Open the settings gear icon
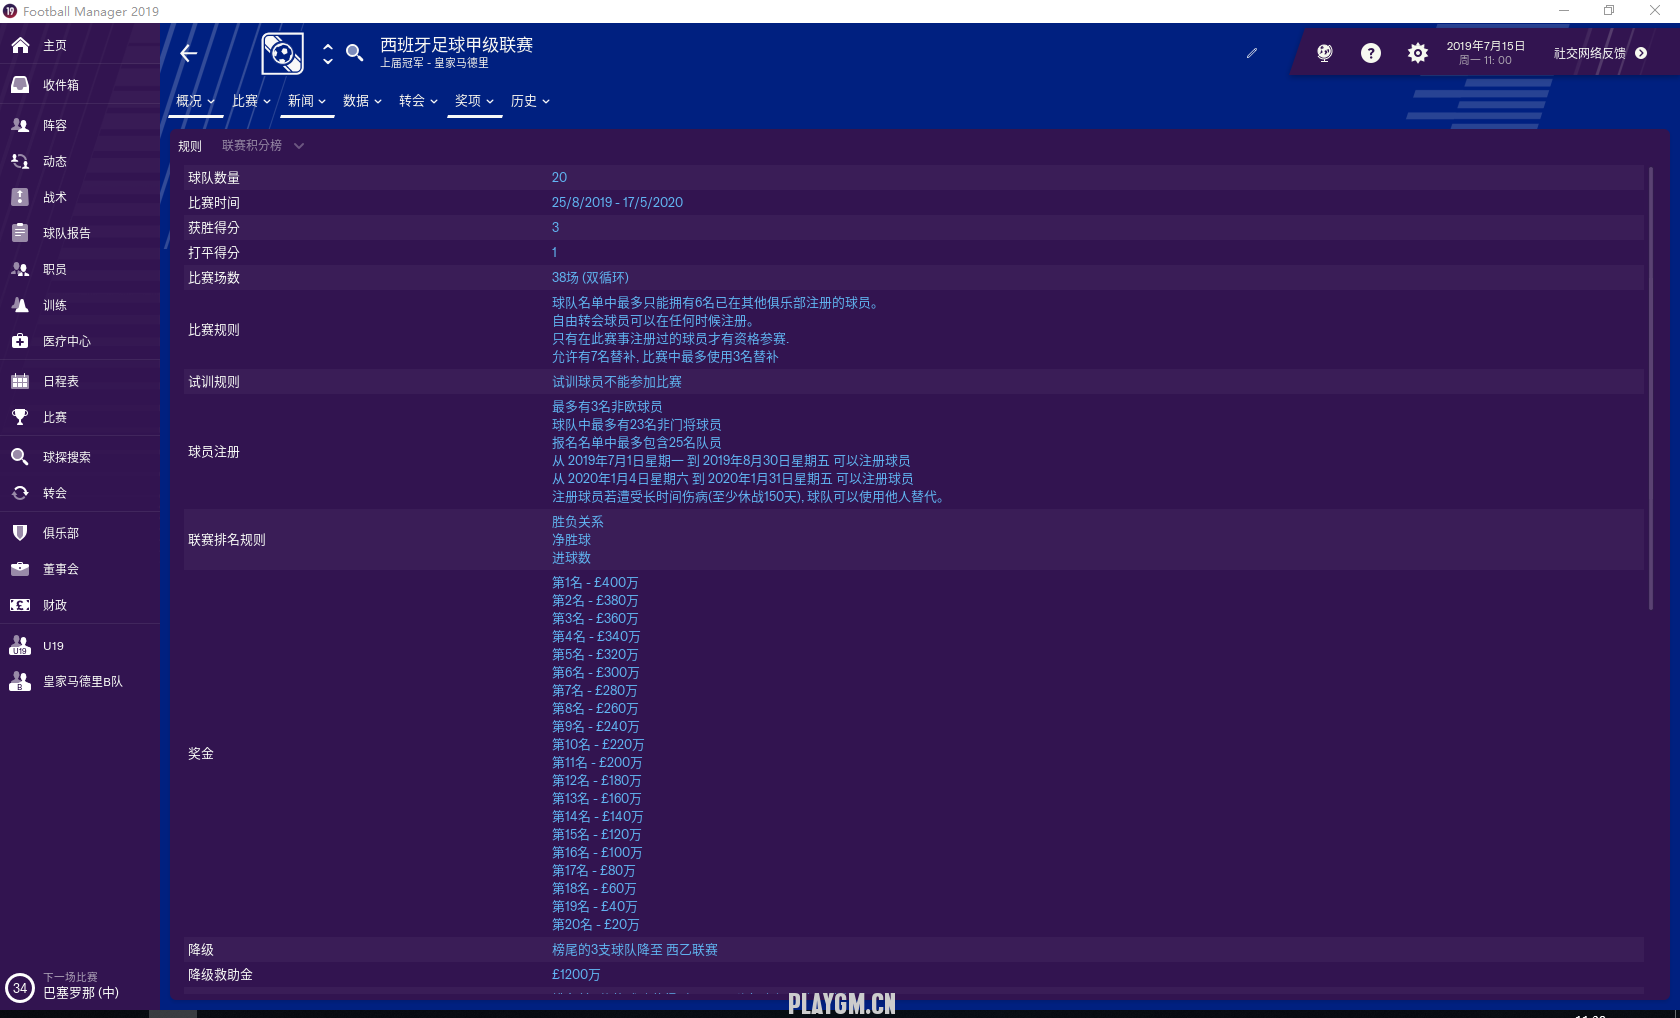The height and width of the screenshot is (1018, 1680). click(1417, 54)
